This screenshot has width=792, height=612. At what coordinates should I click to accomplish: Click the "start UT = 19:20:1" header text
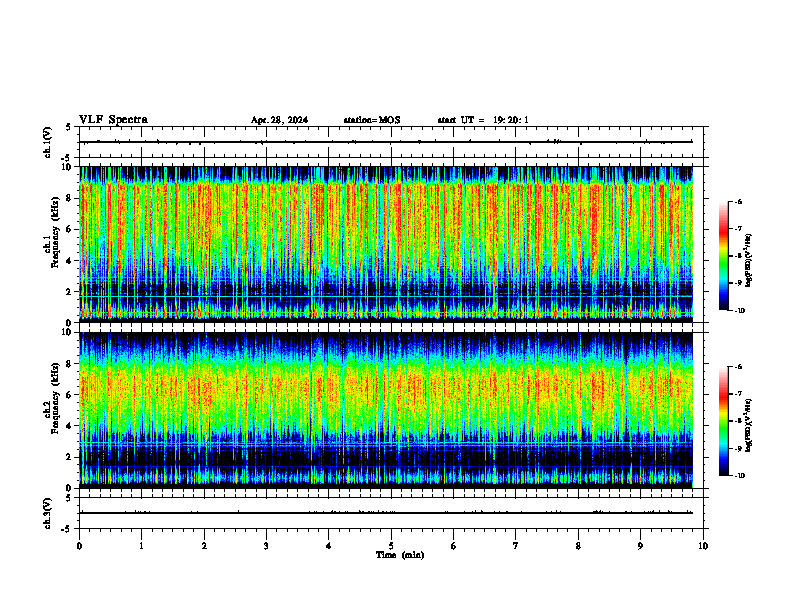pos(483,120)
